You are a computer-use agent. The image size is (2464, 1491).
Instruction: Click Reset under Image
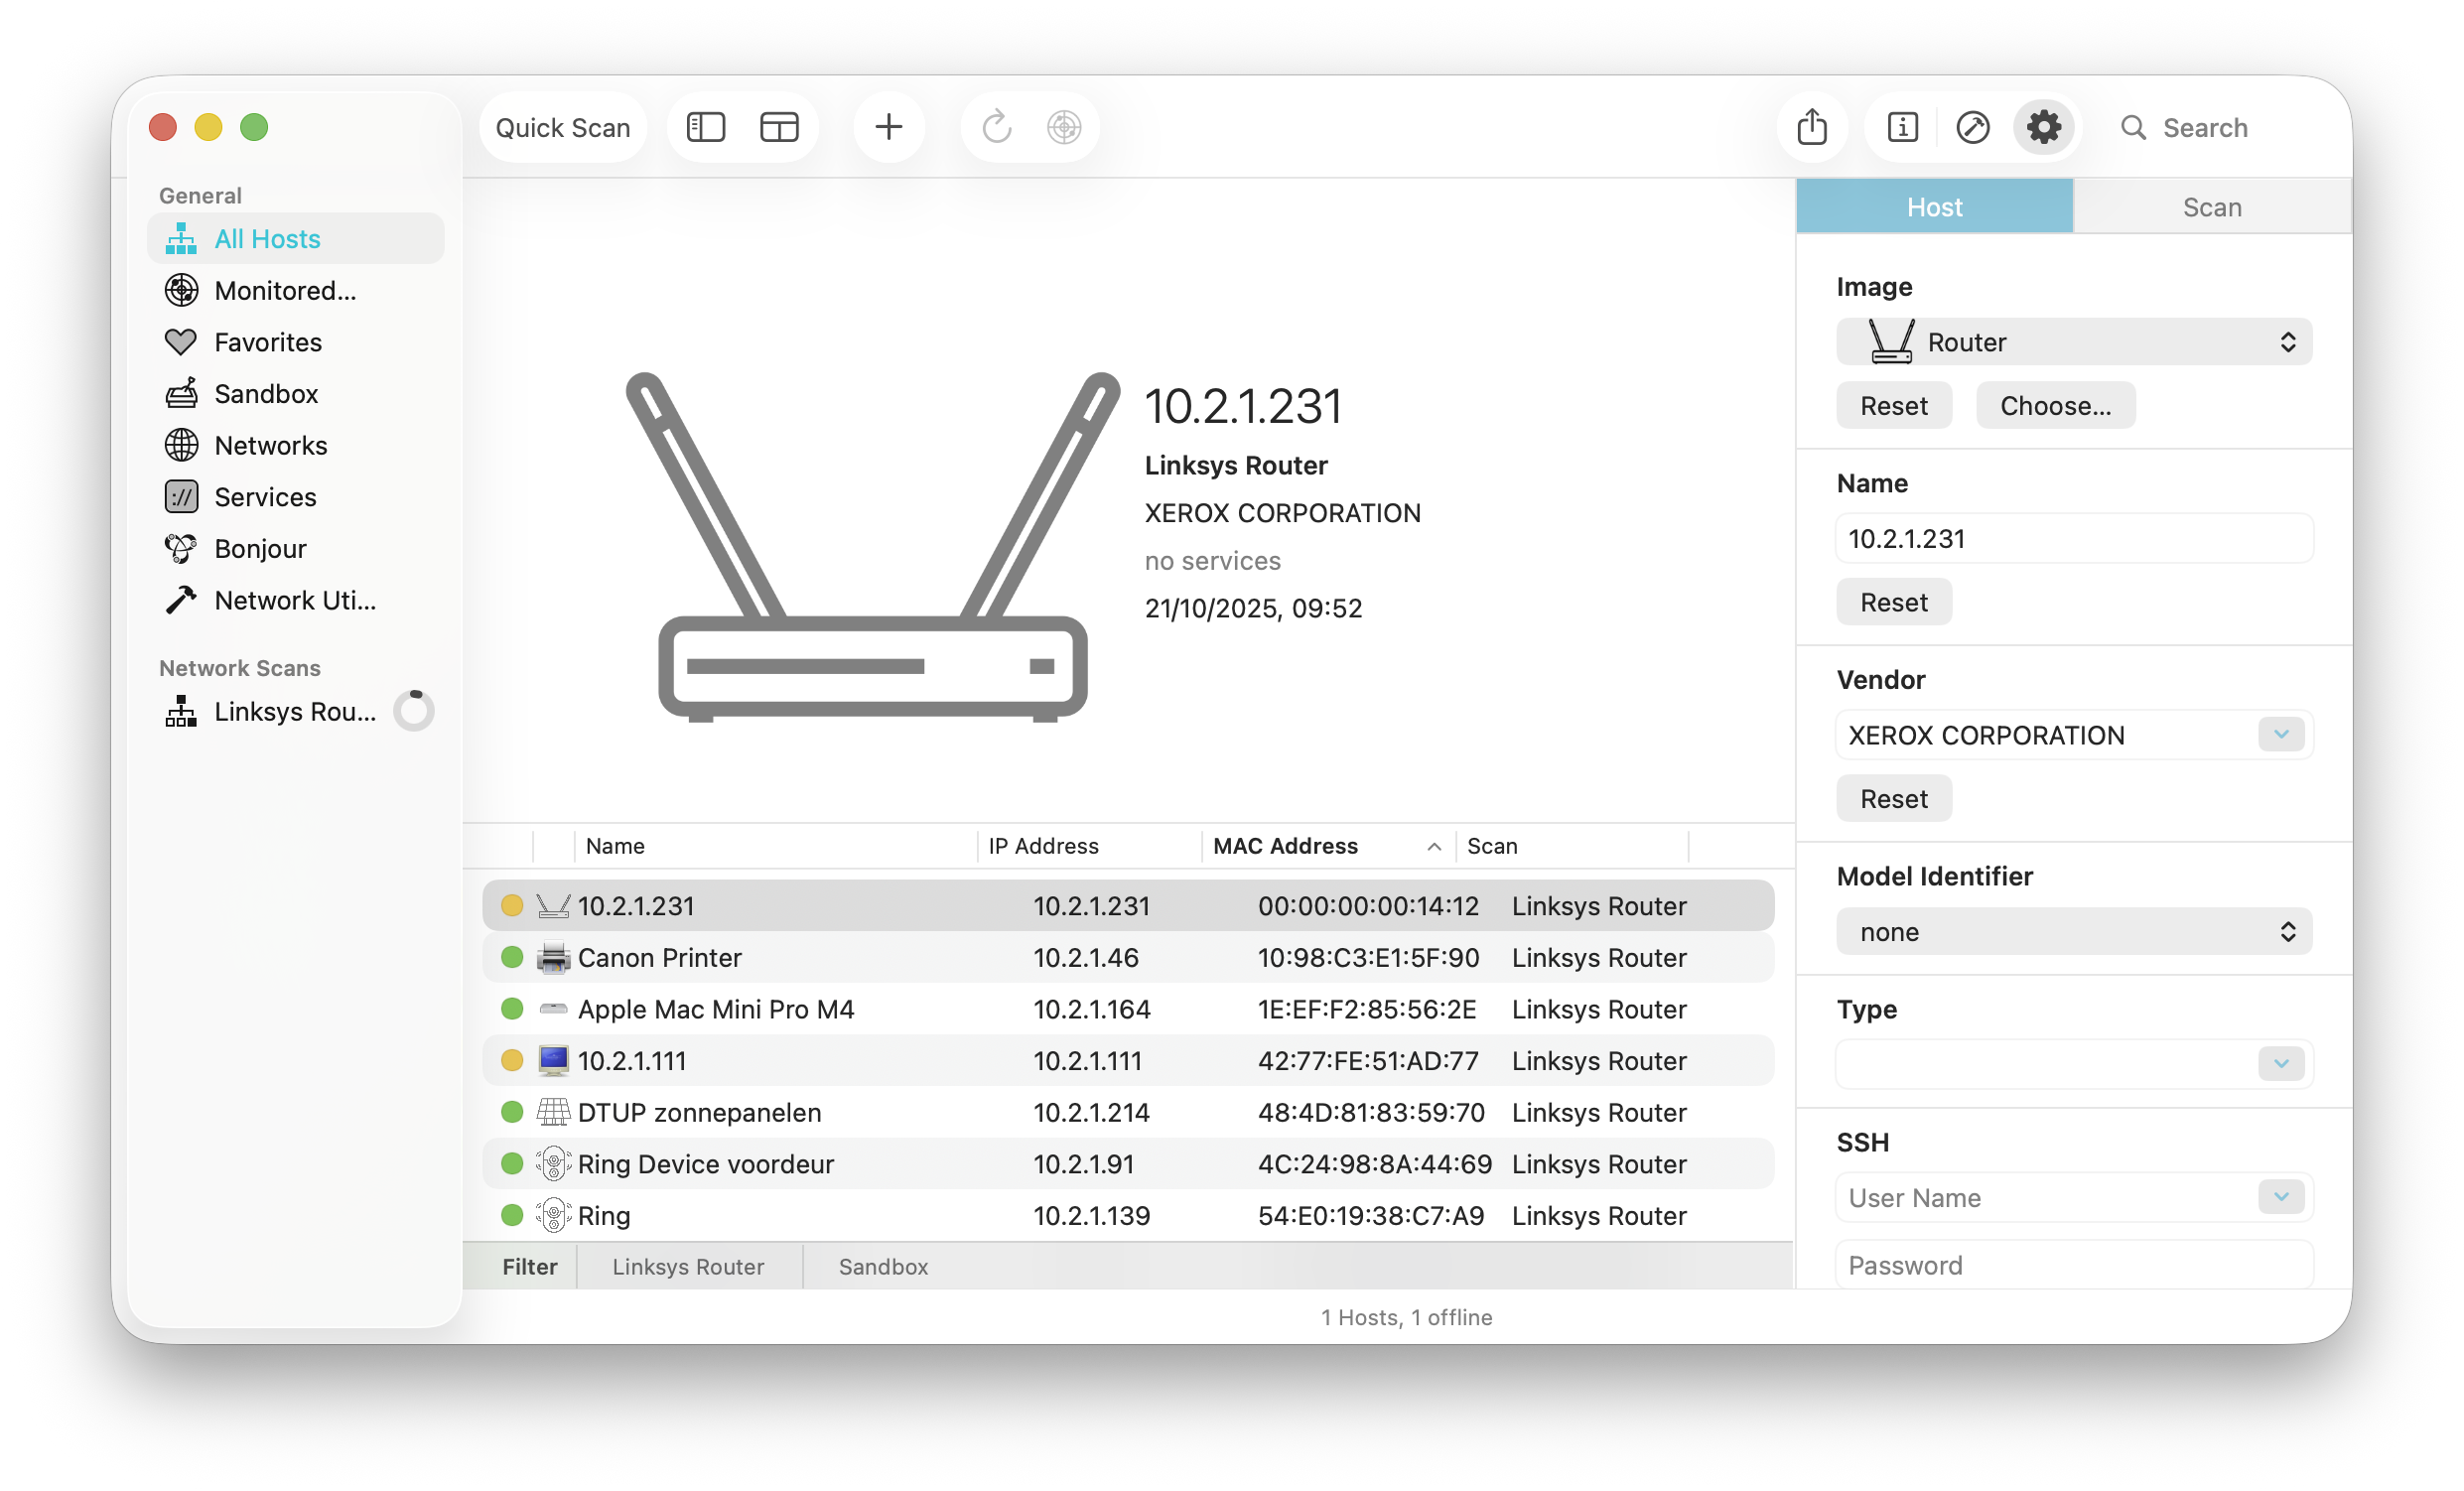[x=1893, y=406]
